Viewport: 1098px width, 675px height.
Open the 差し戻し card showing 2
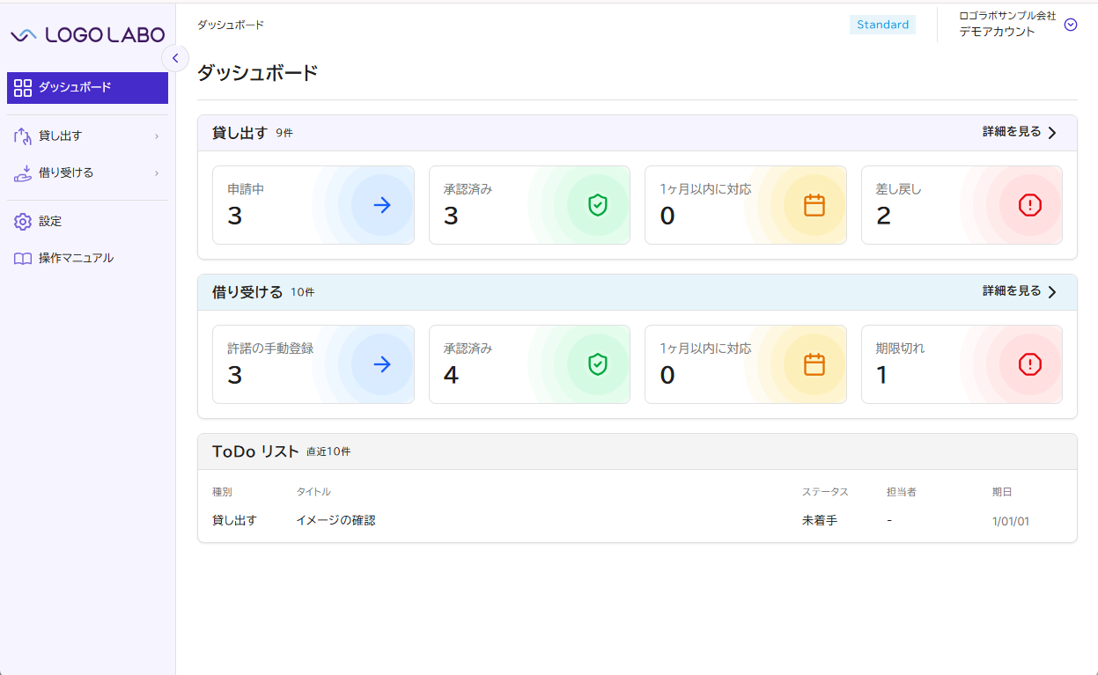pyautogui.click(x=961, y=205)
